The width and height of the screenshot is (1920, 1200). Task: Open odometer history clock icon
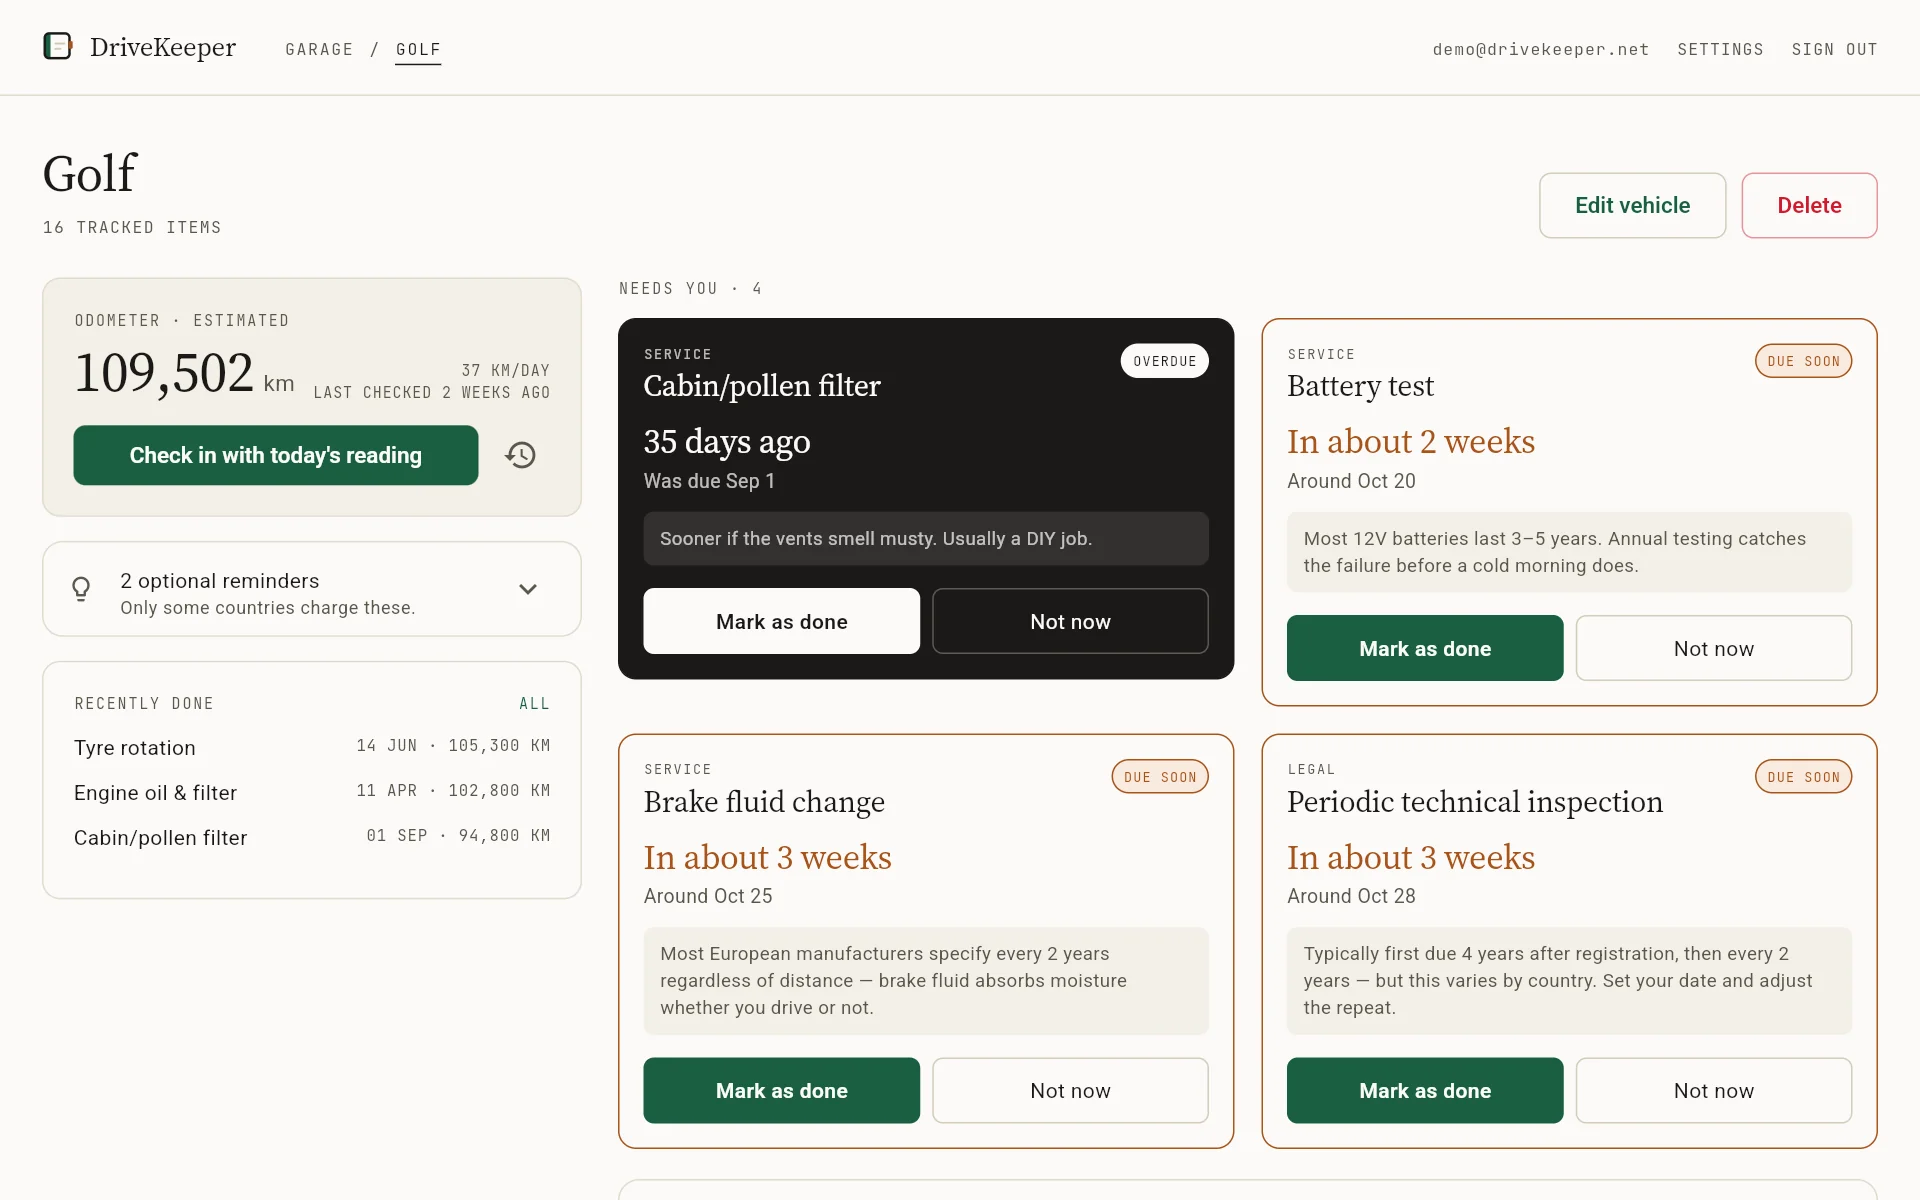(x=520, y=455)
